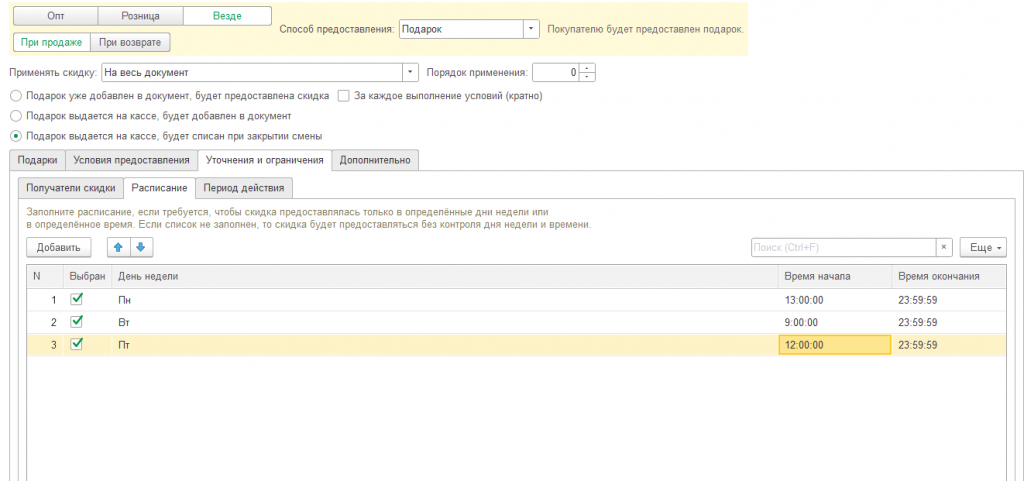
Task: Switch to При продаже mode
Action: point(52,42)
